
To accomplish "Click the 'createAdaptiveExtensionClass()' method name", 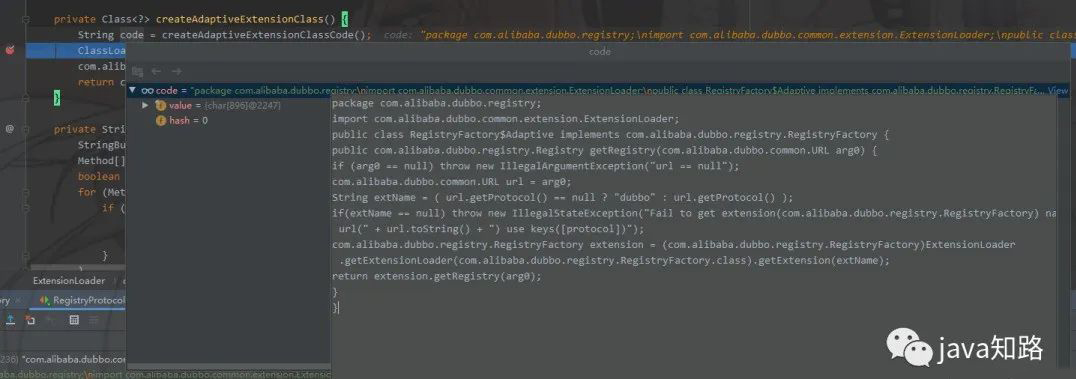I will point(245,19).
